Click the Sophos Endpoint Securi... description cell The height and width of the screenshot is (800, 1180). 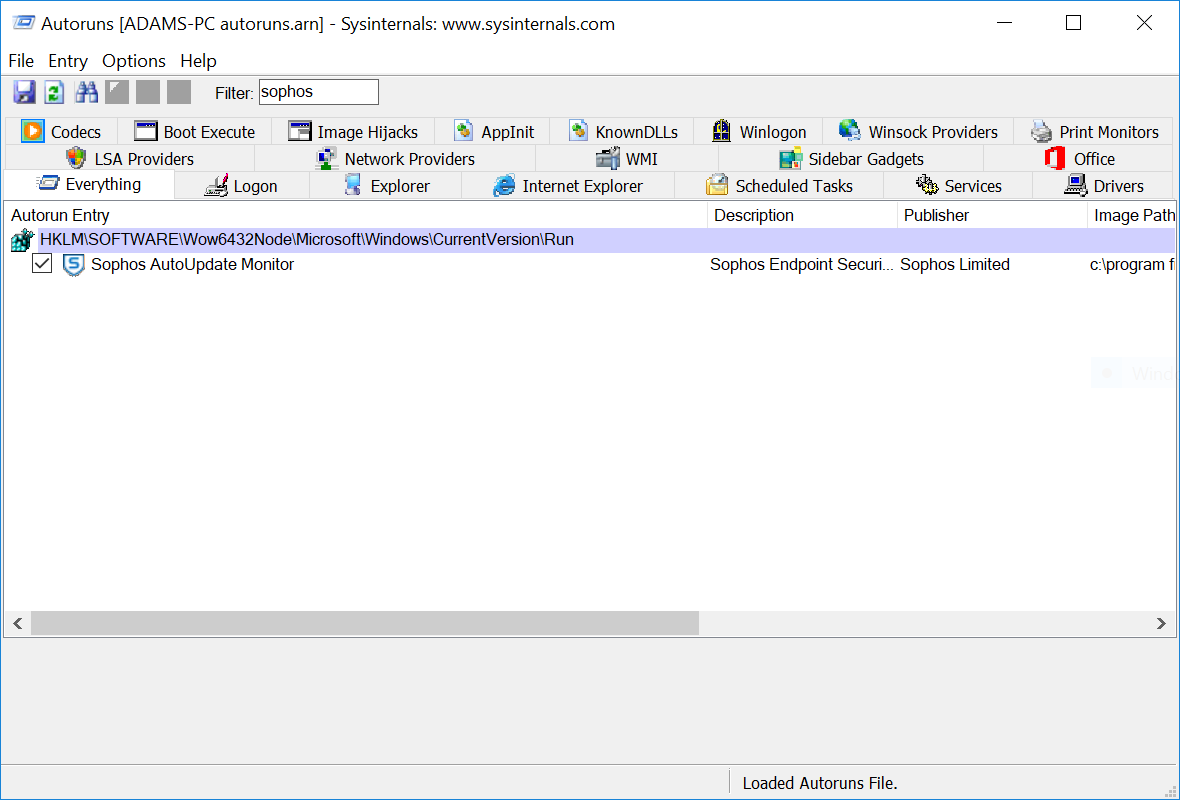[801, 264]
